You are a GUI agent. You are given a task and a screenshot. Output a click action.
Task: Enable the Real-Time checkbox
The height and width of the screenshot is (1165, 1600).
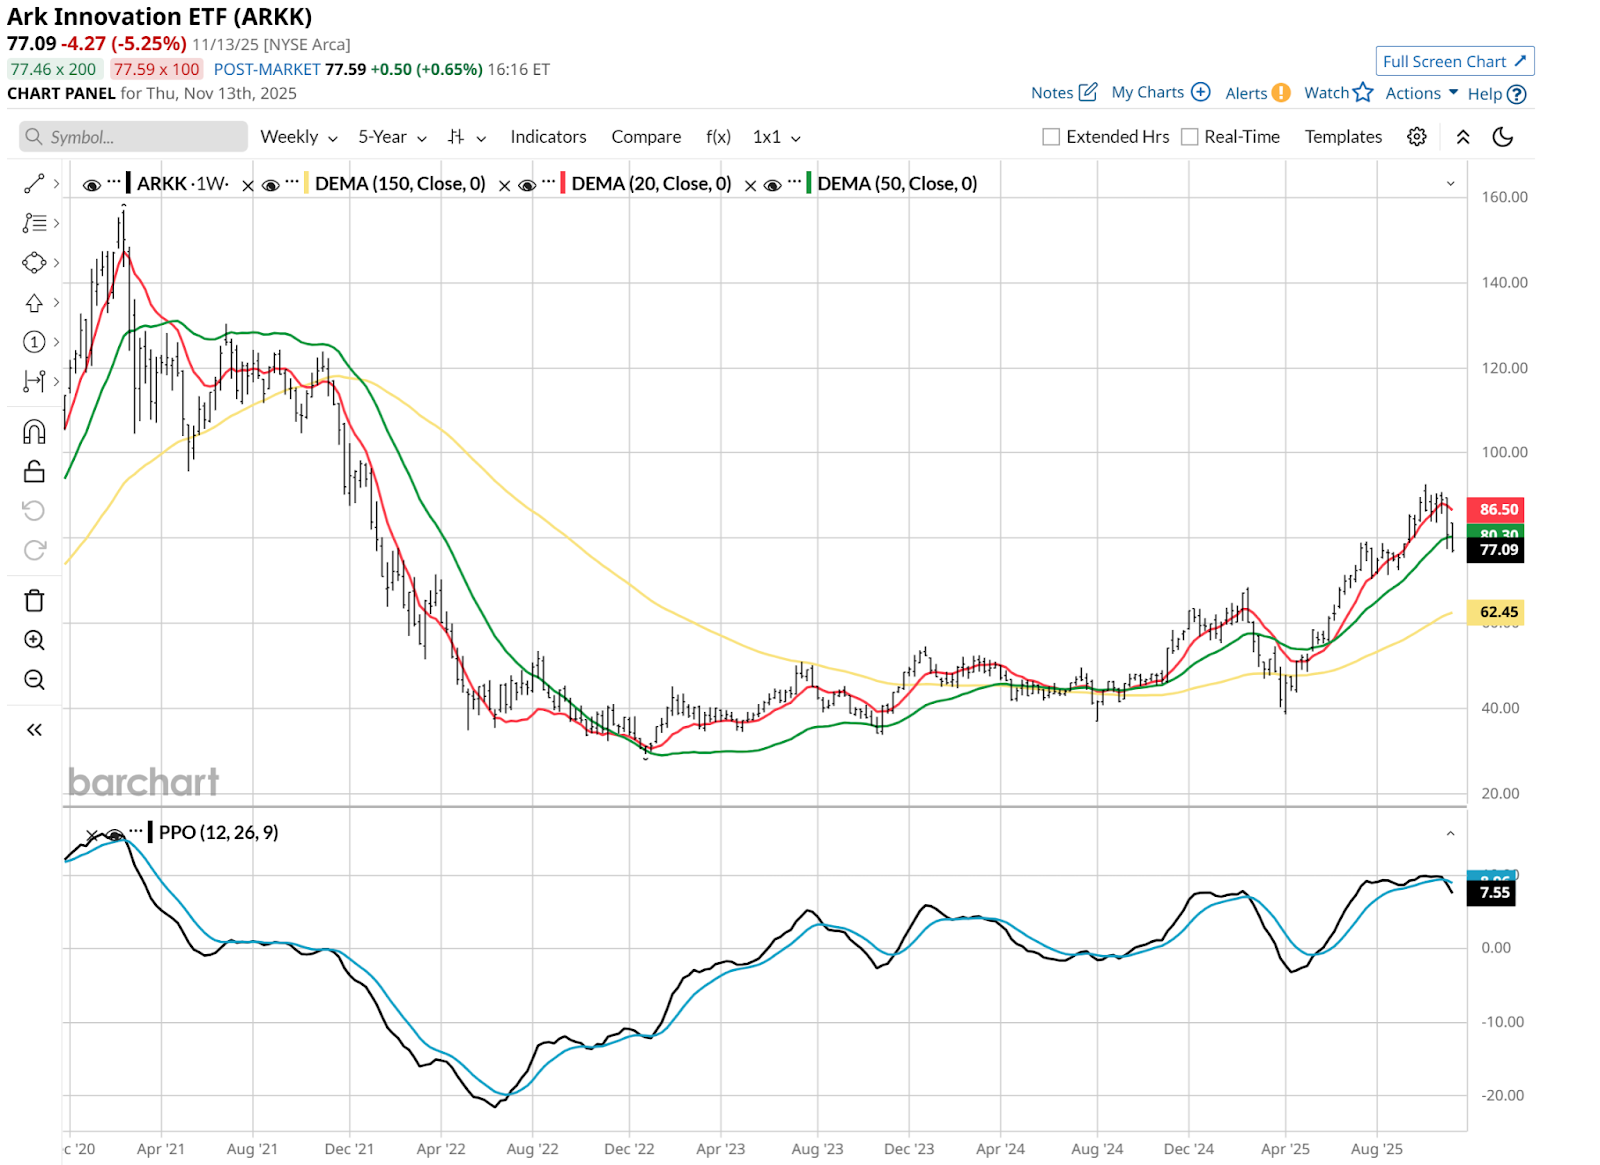(x=1189, y=137)
